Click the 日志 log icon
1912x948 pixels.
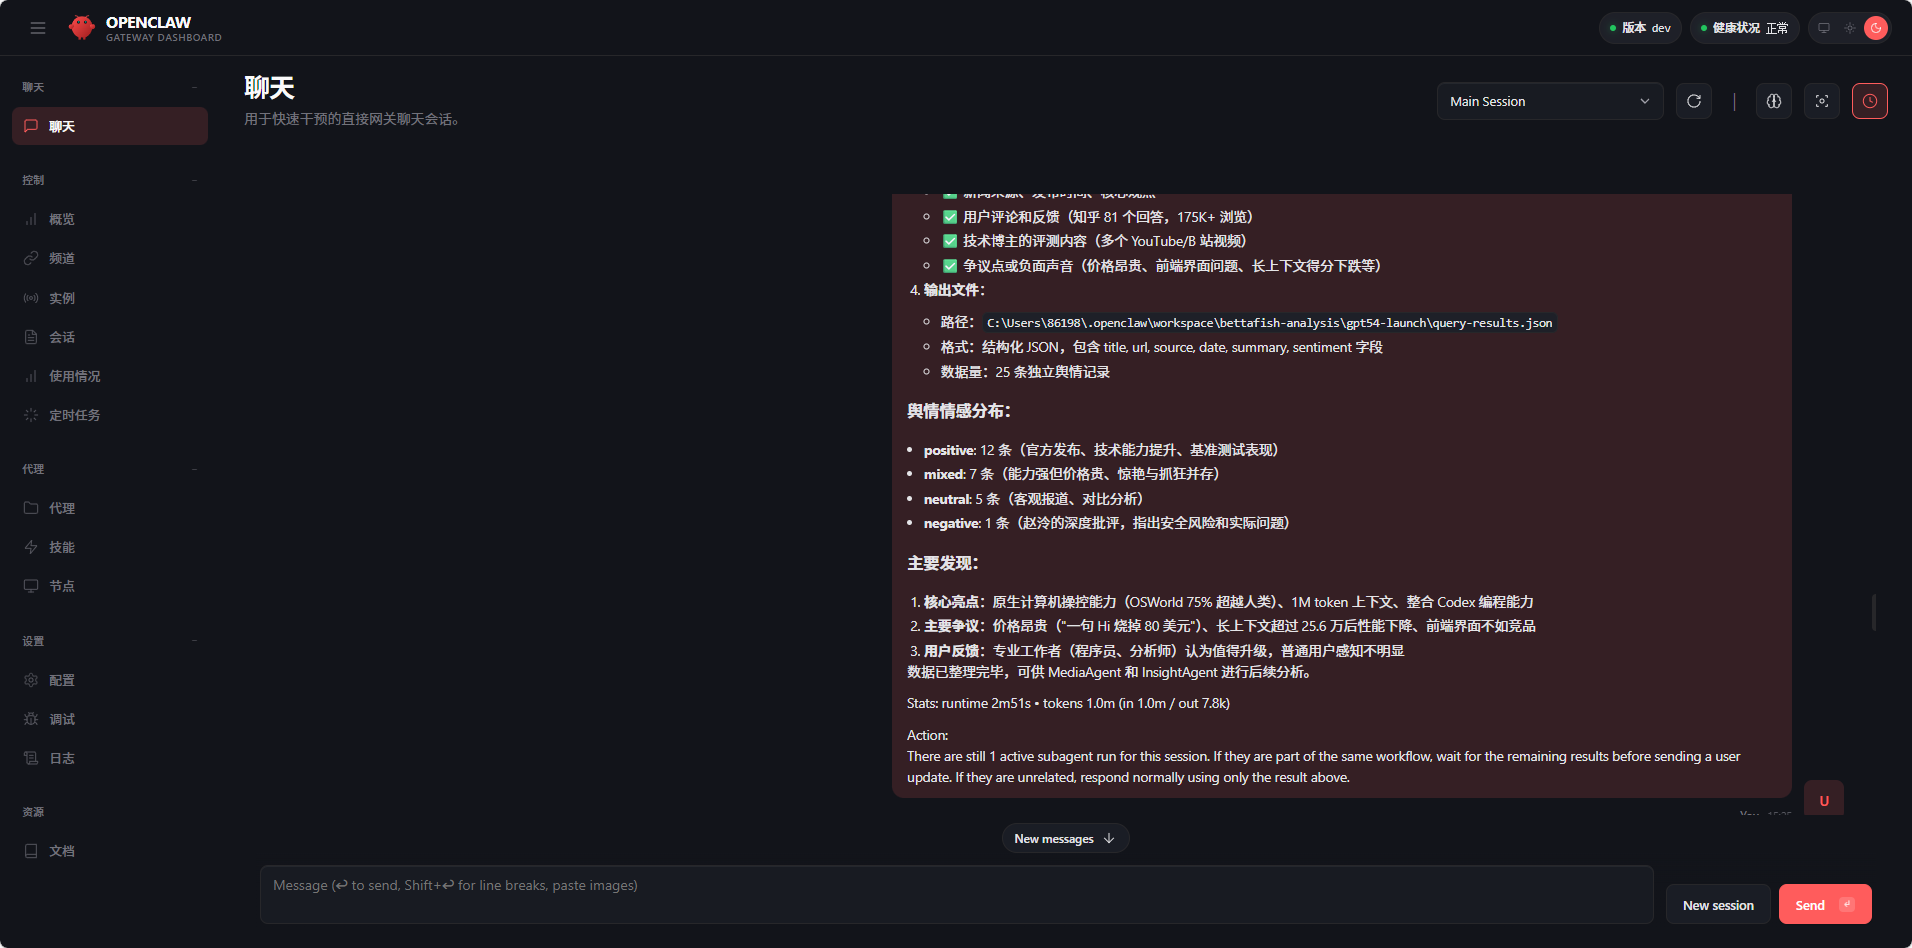pos(31,758)
